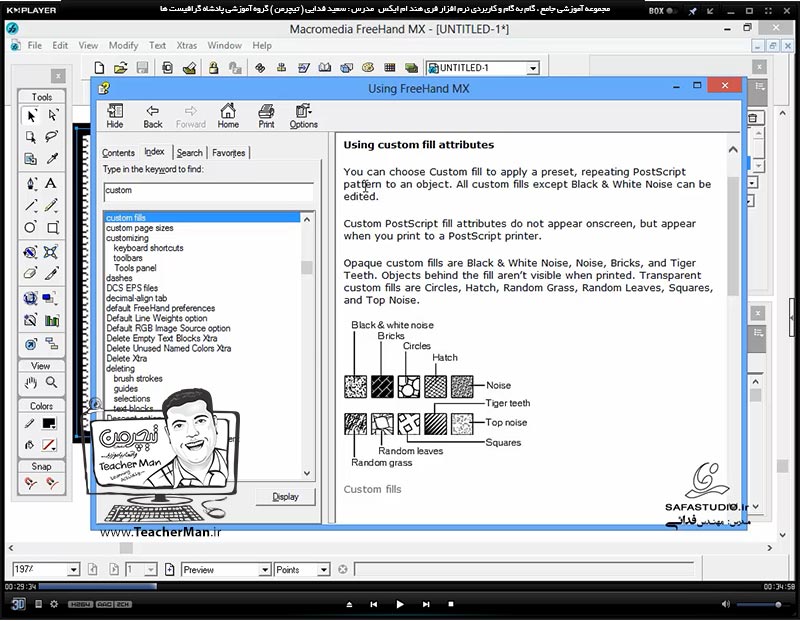Select 'keyboard shortcuts' index entry

[x=148, y=248]
